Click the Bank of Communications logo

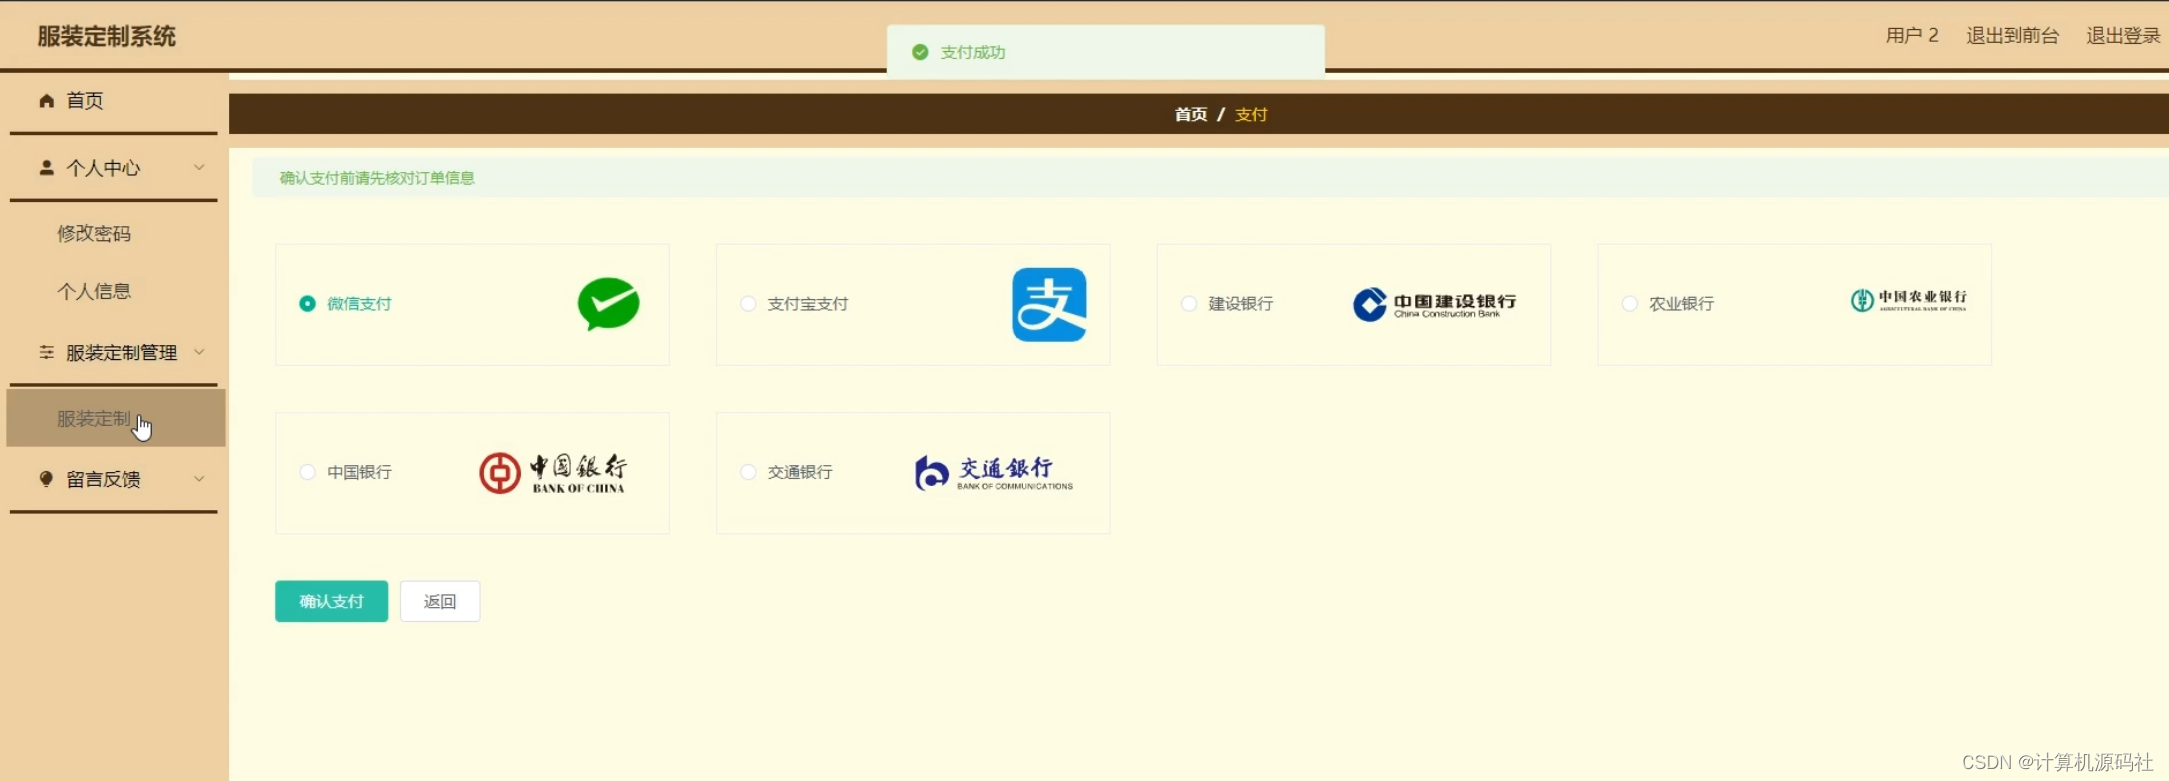(x=994, y=473)
